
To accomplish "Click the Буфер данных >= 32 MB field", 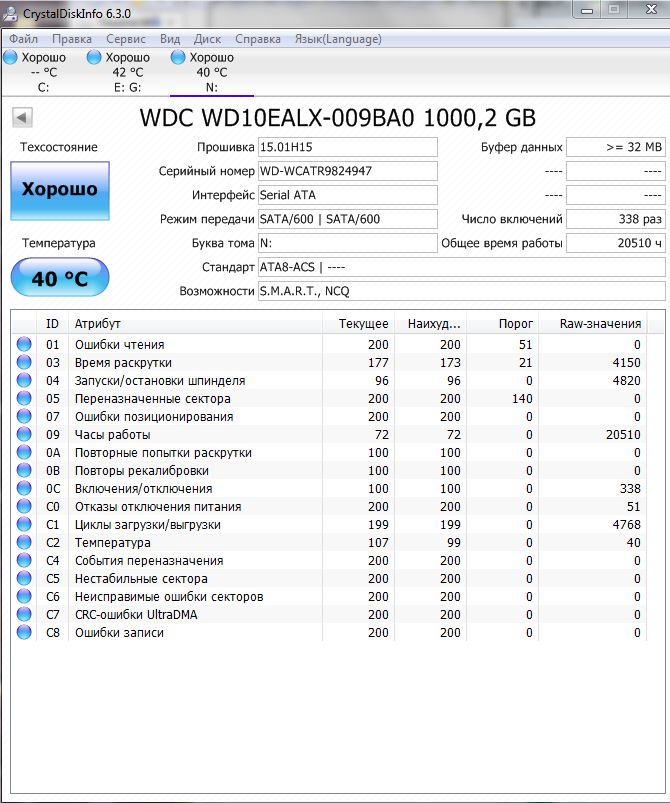I will coord(615,147).
